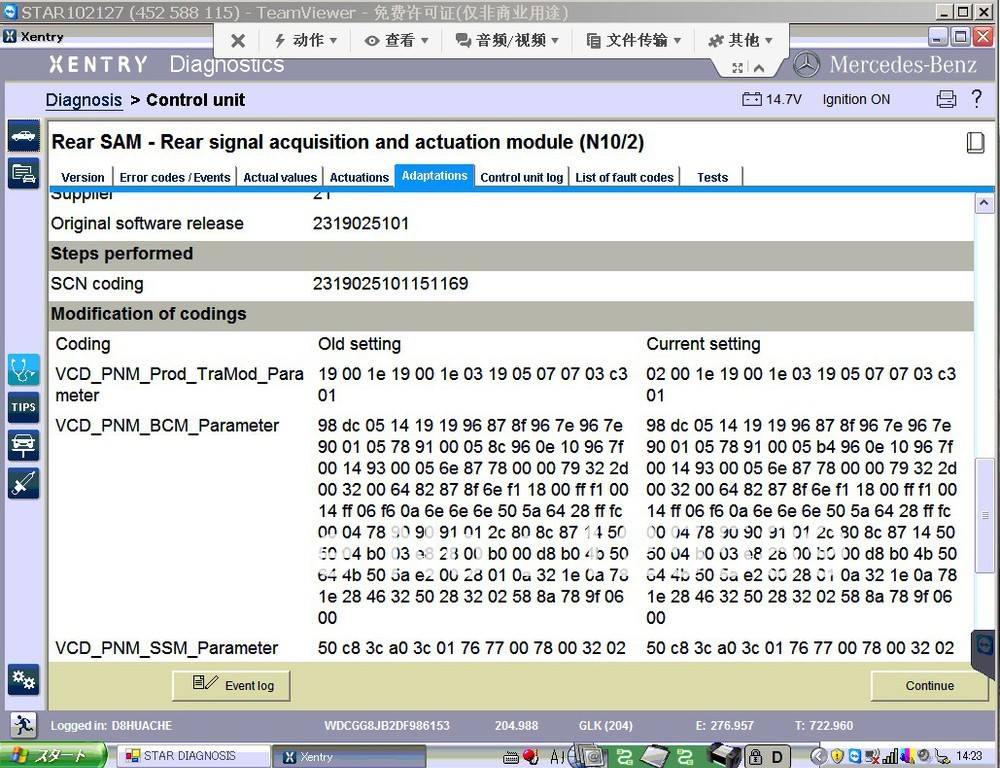The image size is (1000, 768).
Task: Click the VIN WDCGG8JB2DF986153 in status bar
Action: click(x=386, y=725)
